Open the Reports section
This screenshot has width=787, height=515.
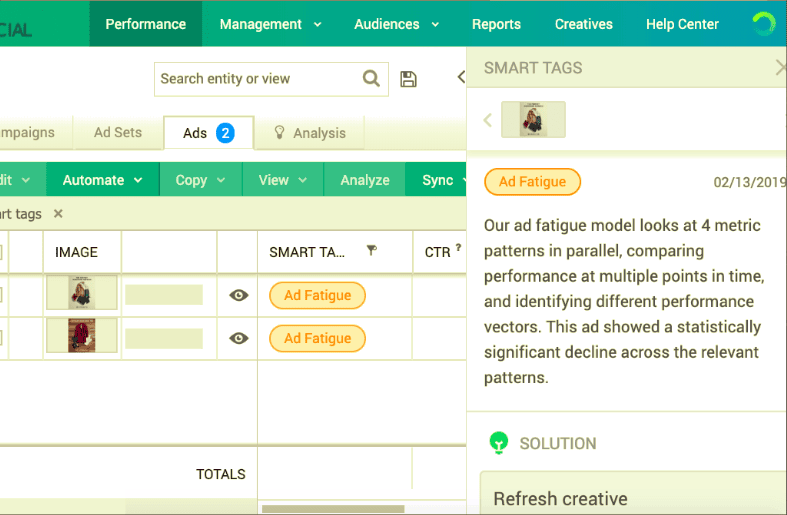point(496,24)
